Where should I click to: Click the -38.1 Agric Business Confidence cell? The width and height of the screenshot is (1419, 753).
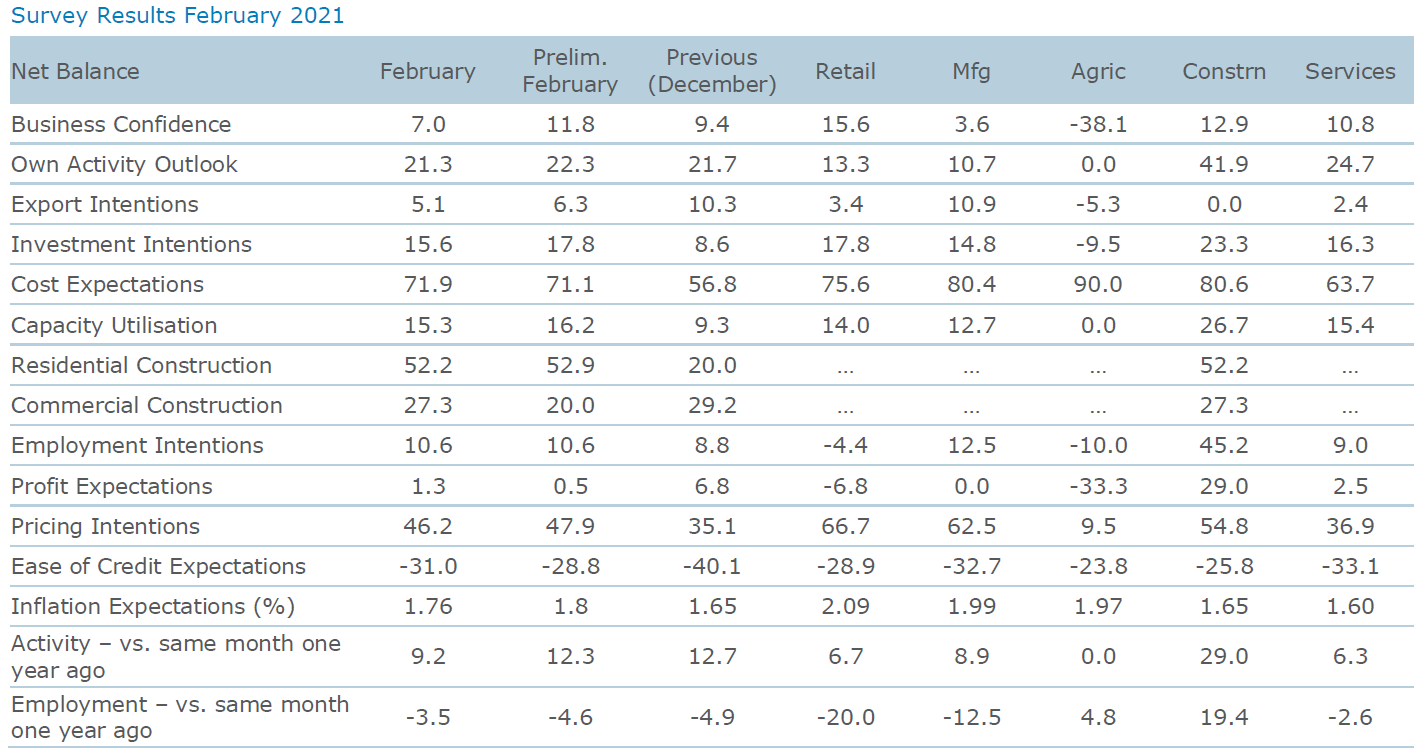(1098, 124)
